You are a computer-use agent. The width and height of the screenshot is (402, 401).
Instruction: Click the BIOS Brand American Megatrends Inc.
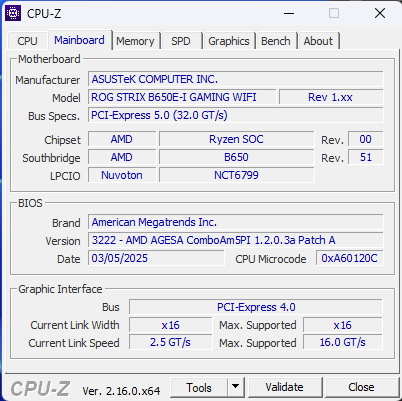[236, 222]
